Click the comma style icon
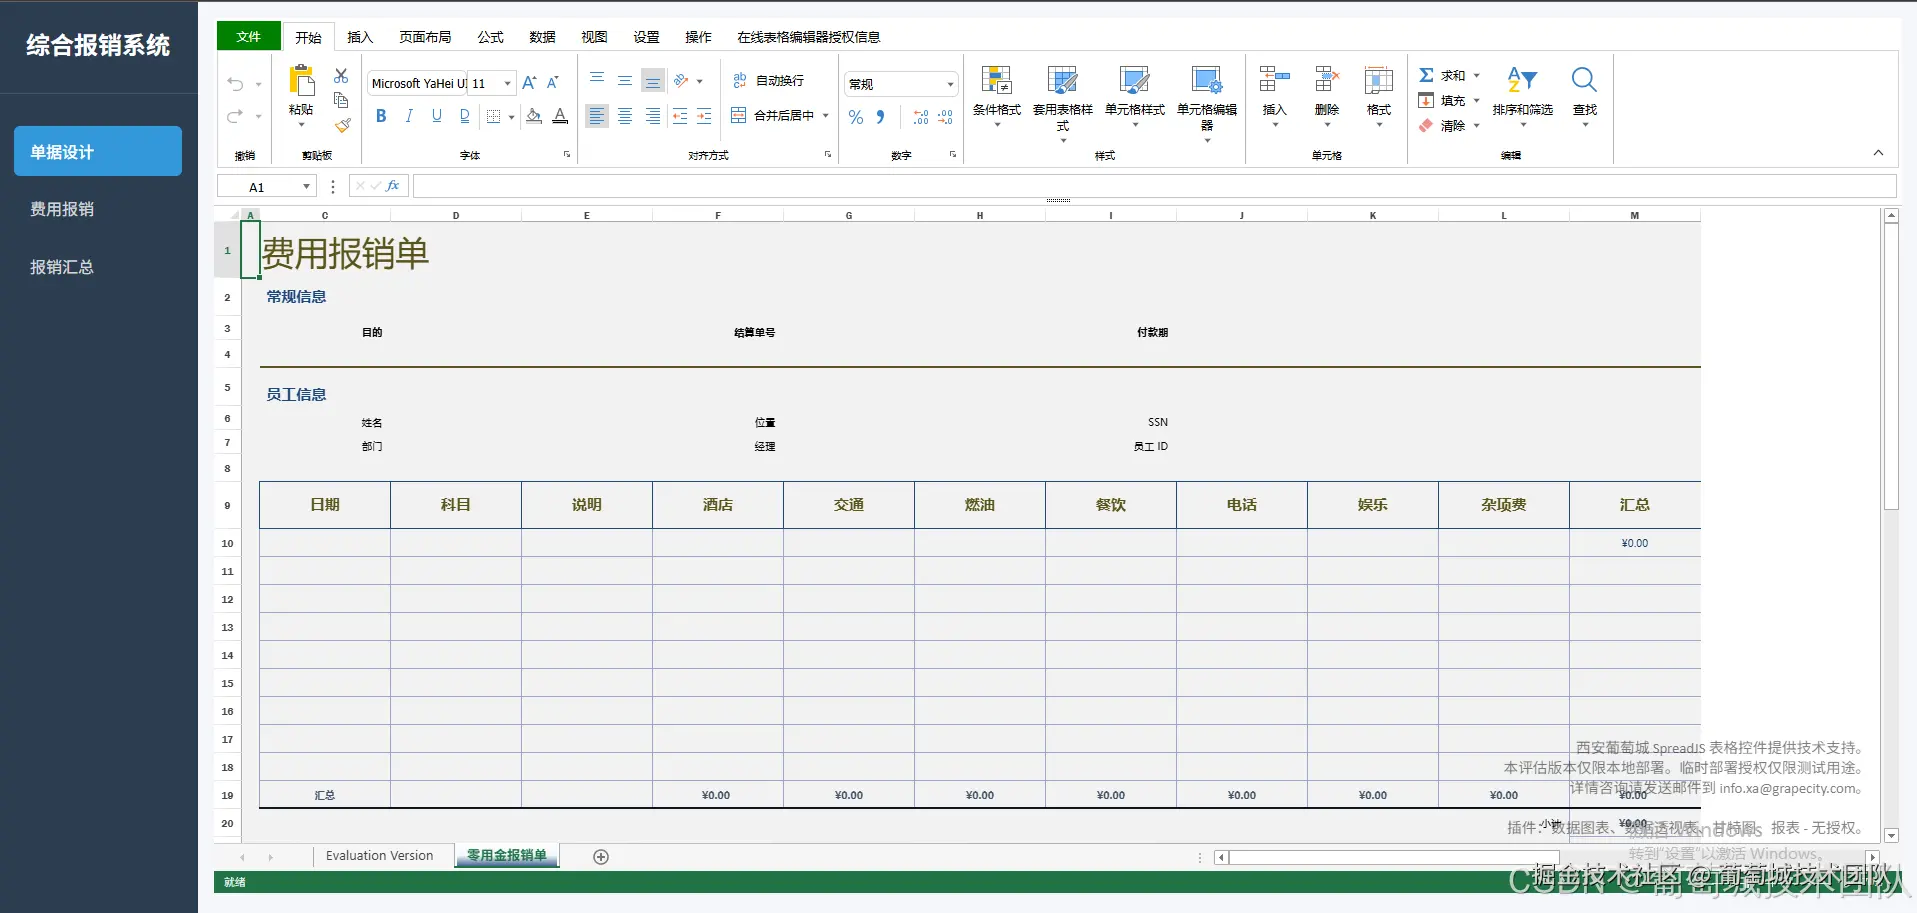 pos(881,117)
